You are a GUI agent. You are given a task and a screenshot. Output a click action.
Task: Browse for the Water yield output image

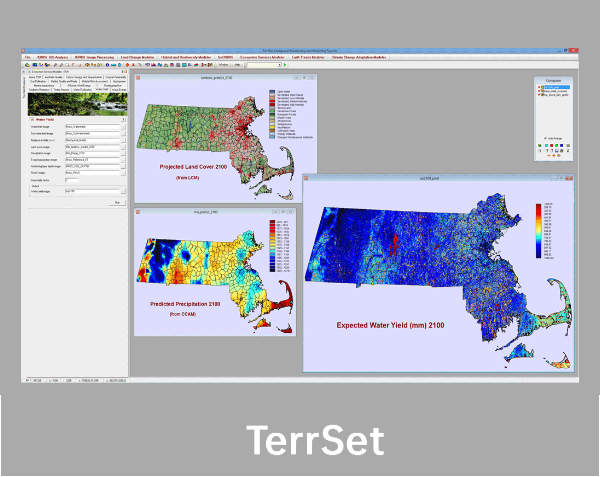click(x=123, y=191)
